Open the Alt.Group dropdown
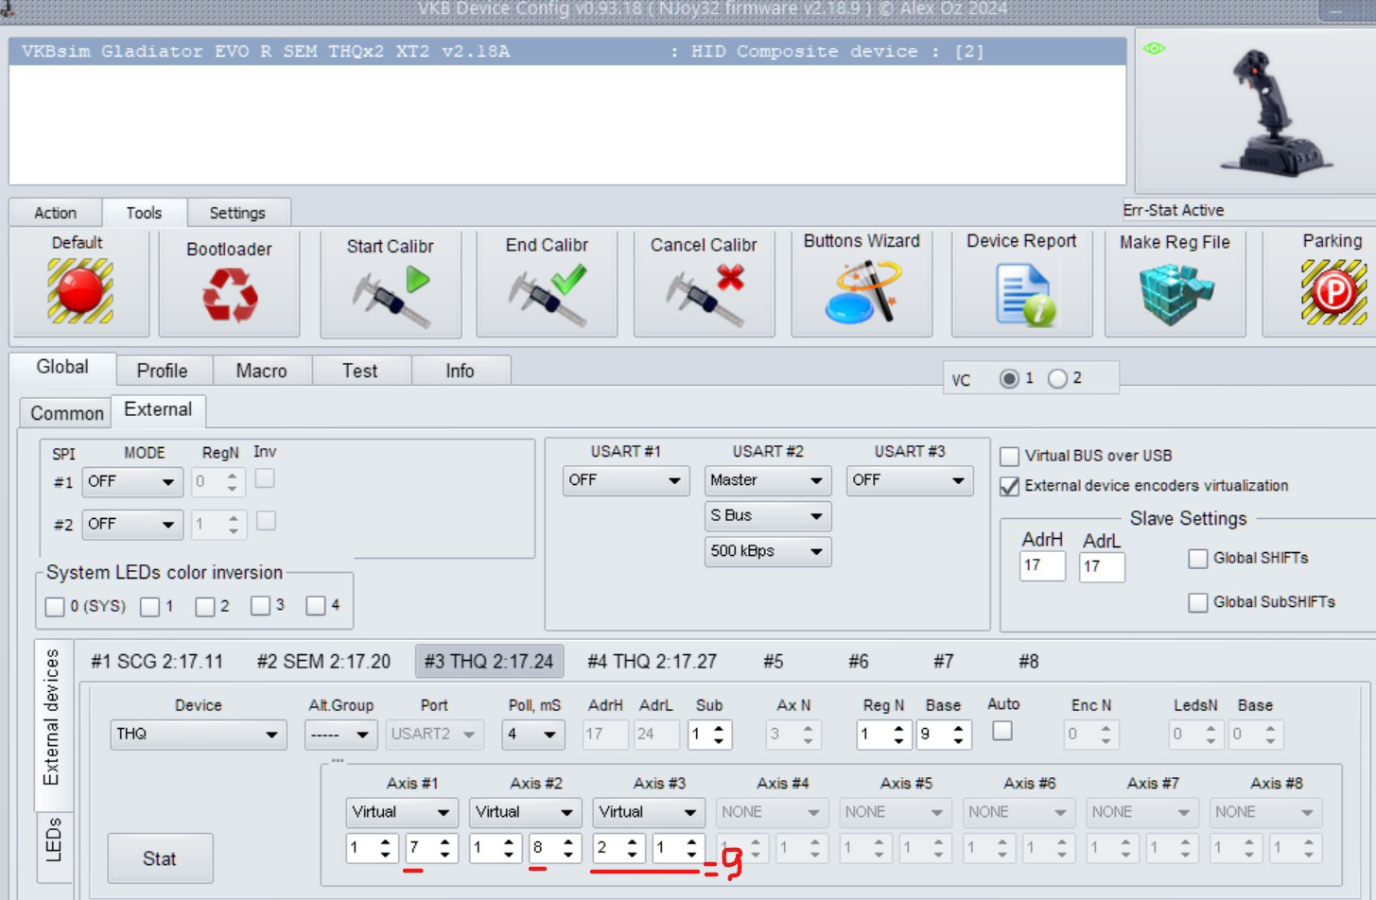Image resolution: width=1376 pixels, height=900 pixels. pyautogui.click(x=341, y=734)
